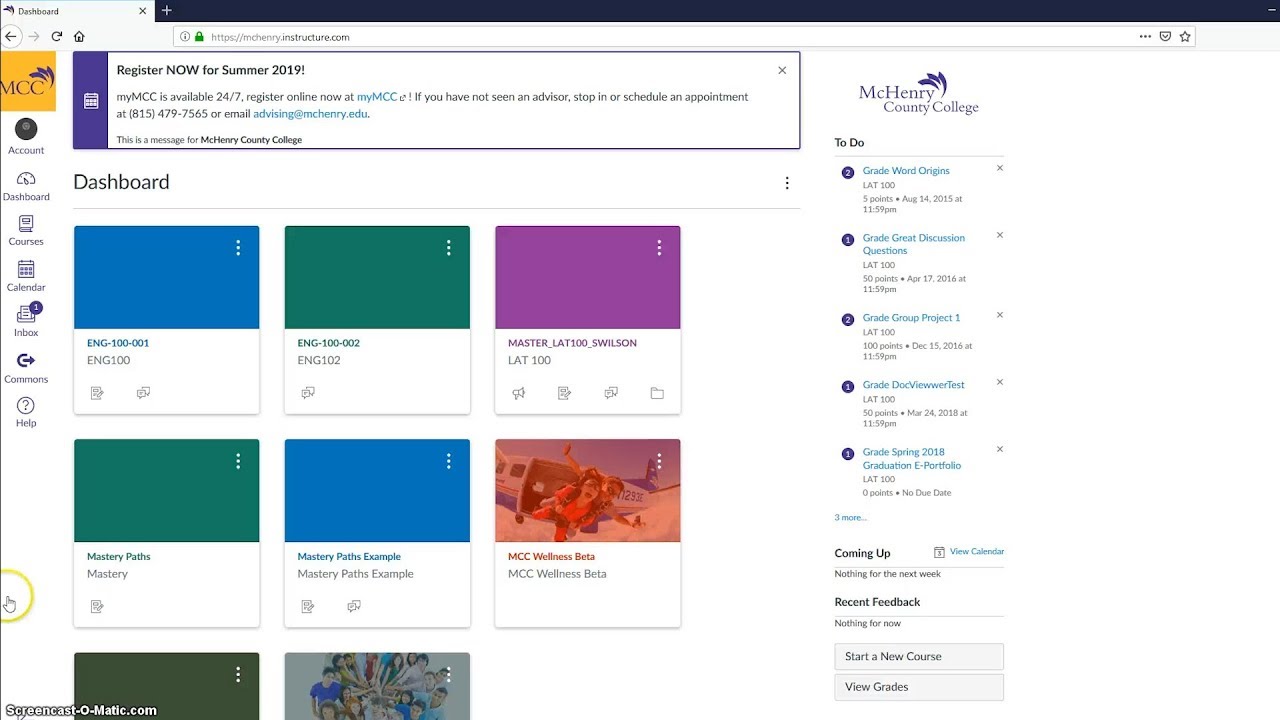Open options menu on Mastery Paths card
Viewport: 1280px width, 720px height.
[x=238, y=461]
